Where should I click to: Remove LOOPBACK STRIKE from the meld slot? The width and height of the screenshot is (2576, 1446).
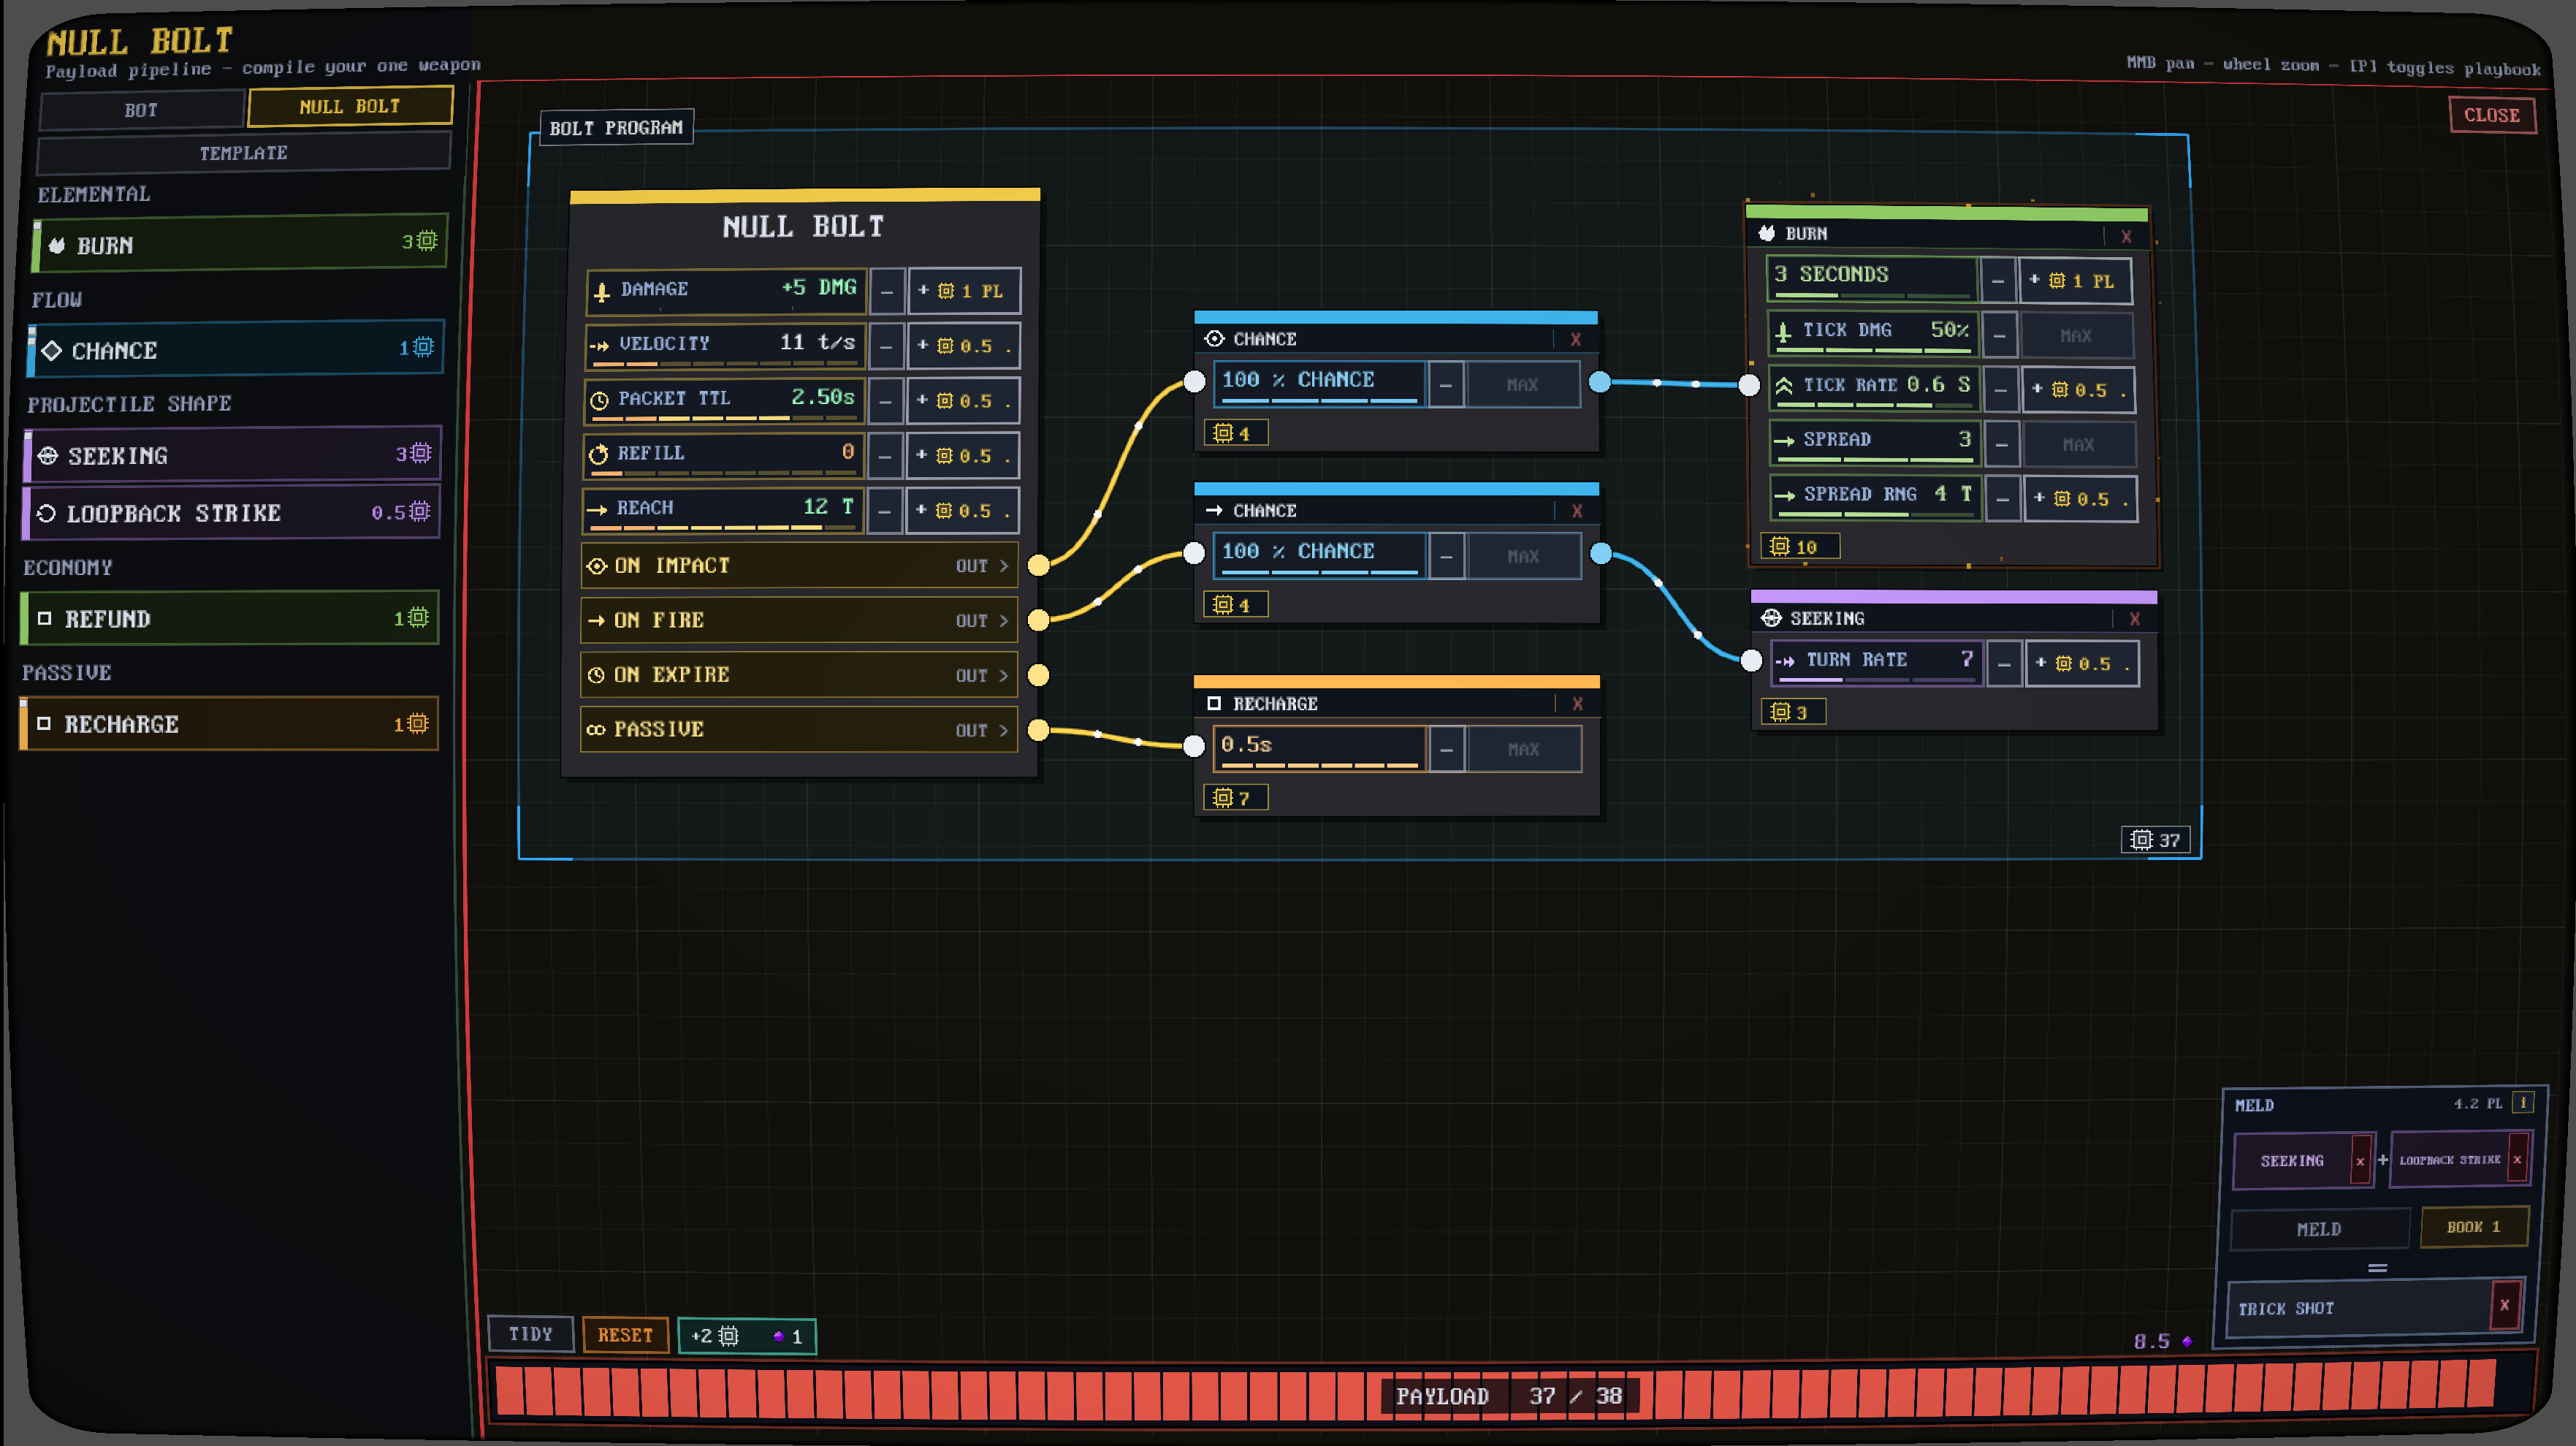tap(2517, 1159)
